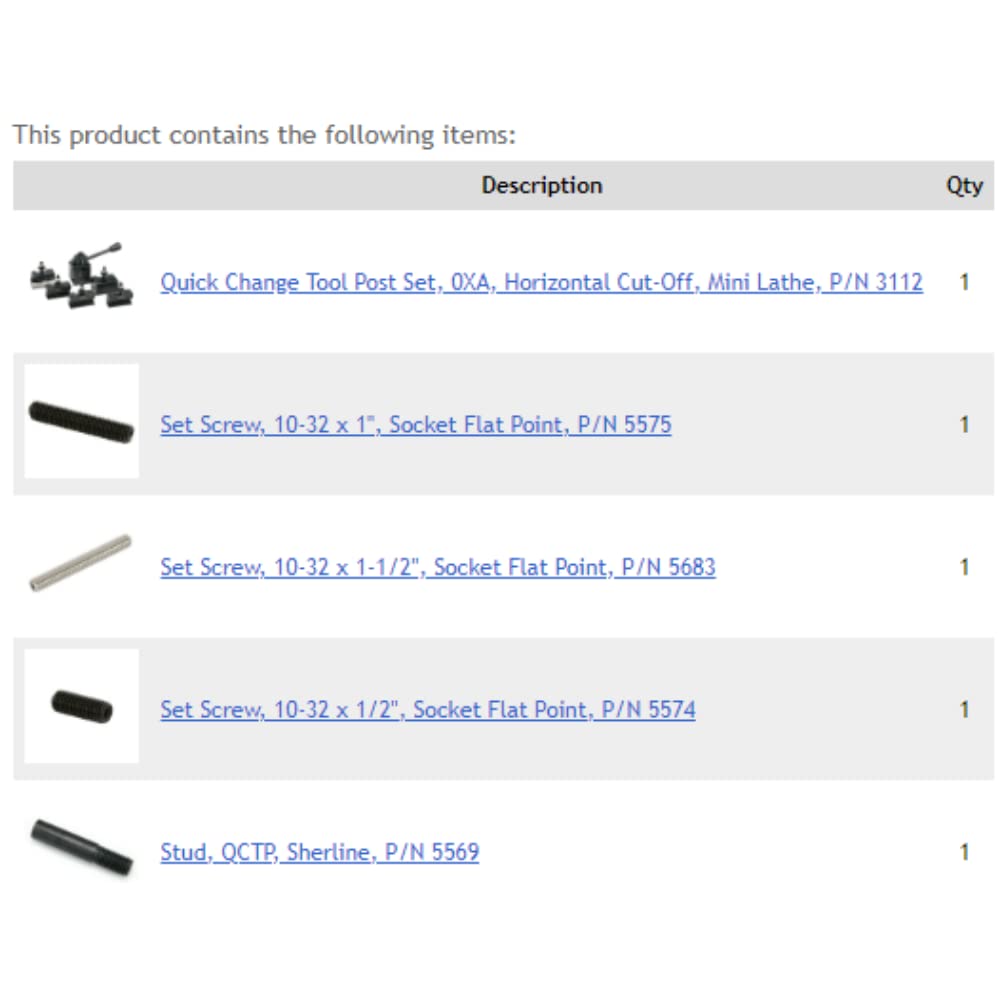Click the Qty column header

pos(964,186)
